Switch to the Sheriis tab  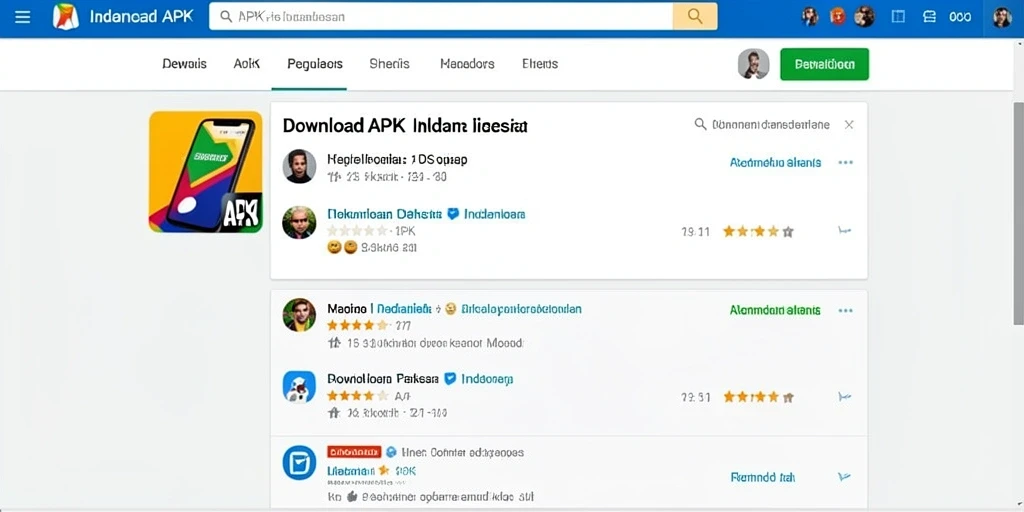point(389,64)
